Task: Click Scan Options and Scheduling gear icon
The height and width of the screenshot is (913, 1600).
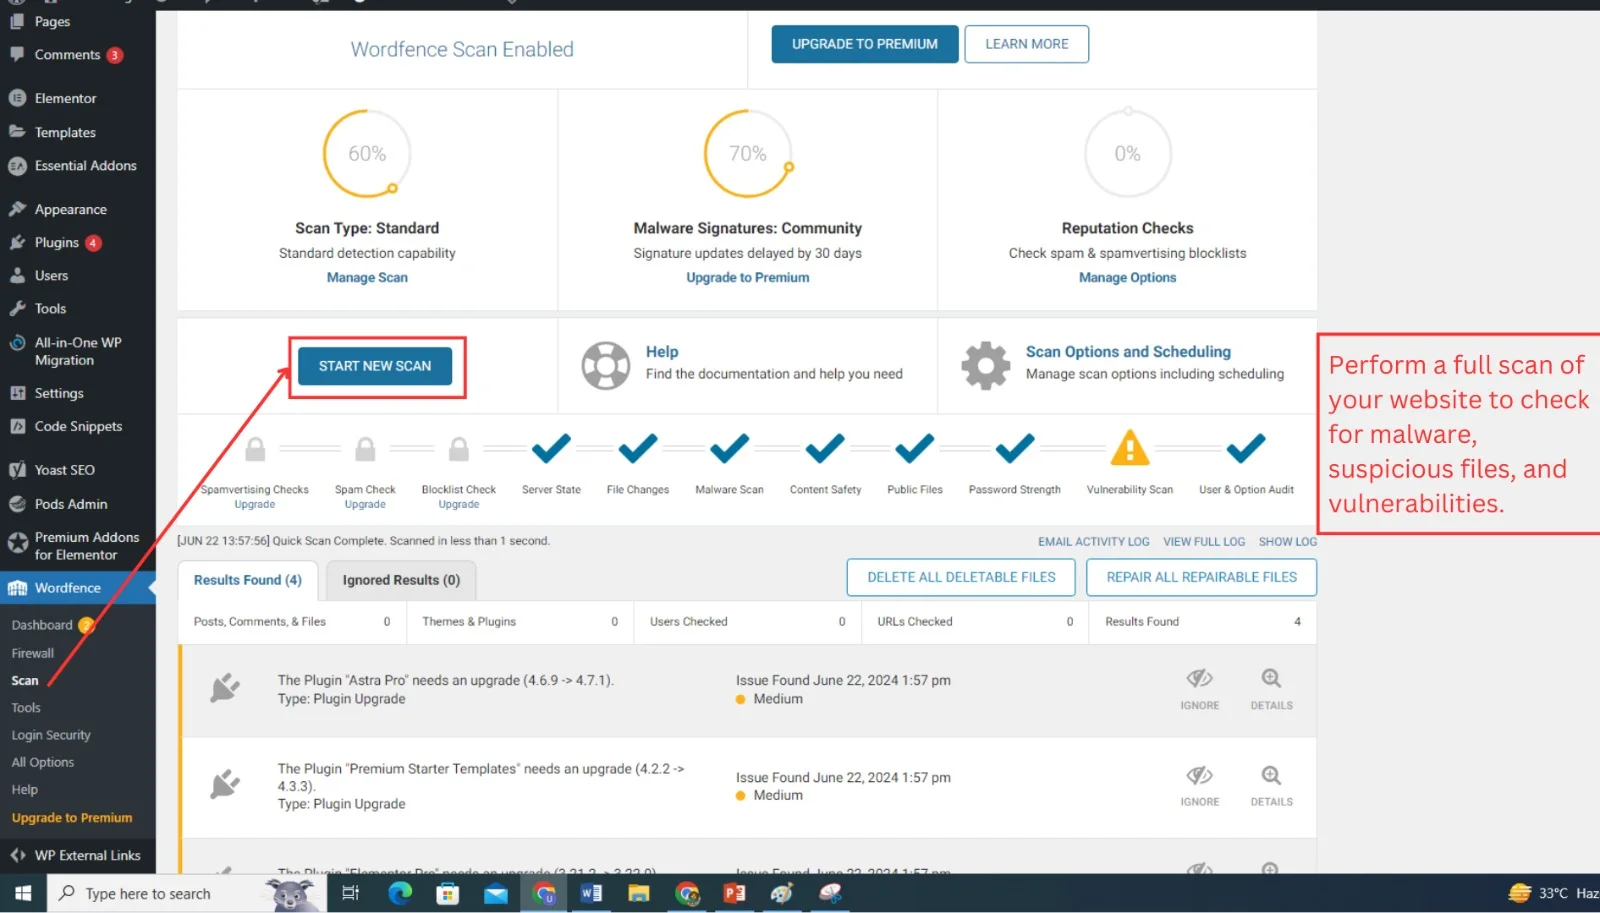Action: [986, 365]
